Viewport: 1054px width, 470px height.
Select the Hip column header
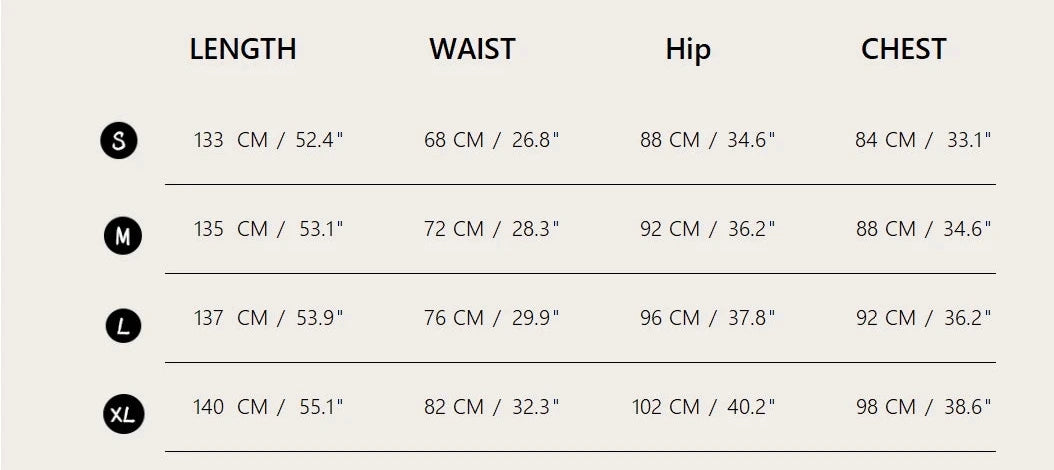click(x=688, y=50)
